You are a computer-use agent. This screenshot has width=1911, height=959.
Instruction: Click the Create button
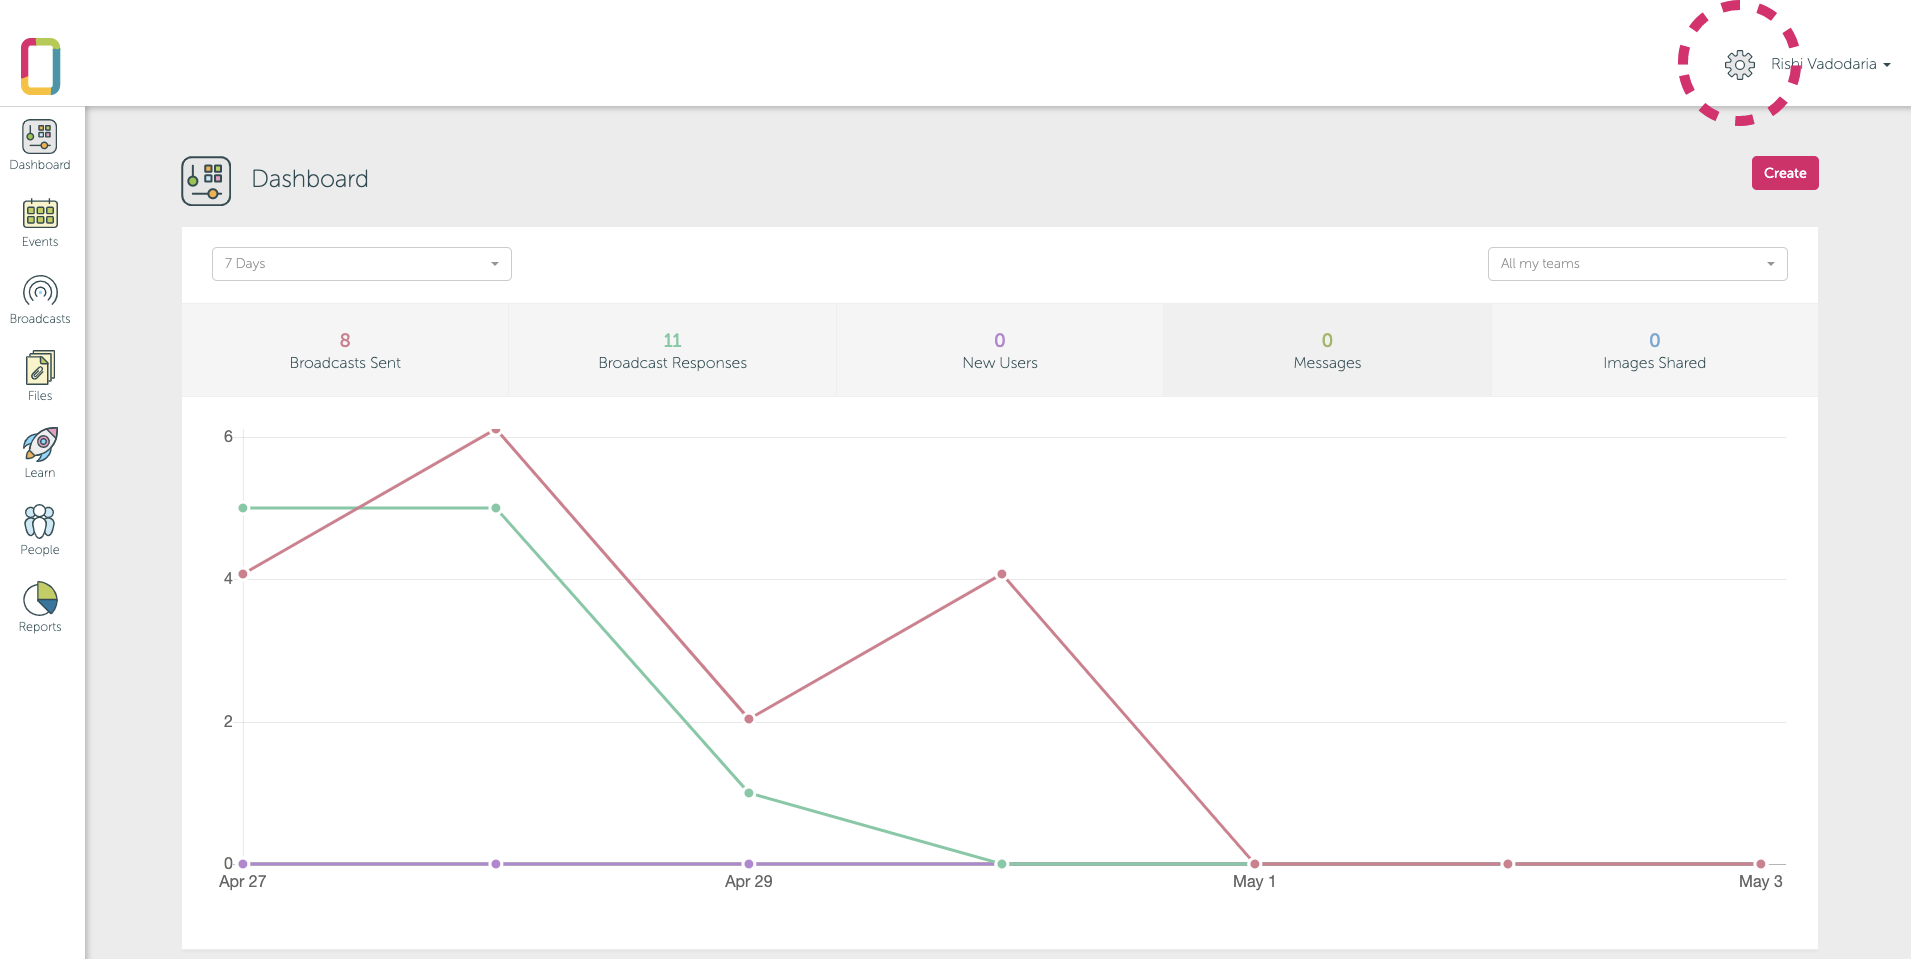1785,173
